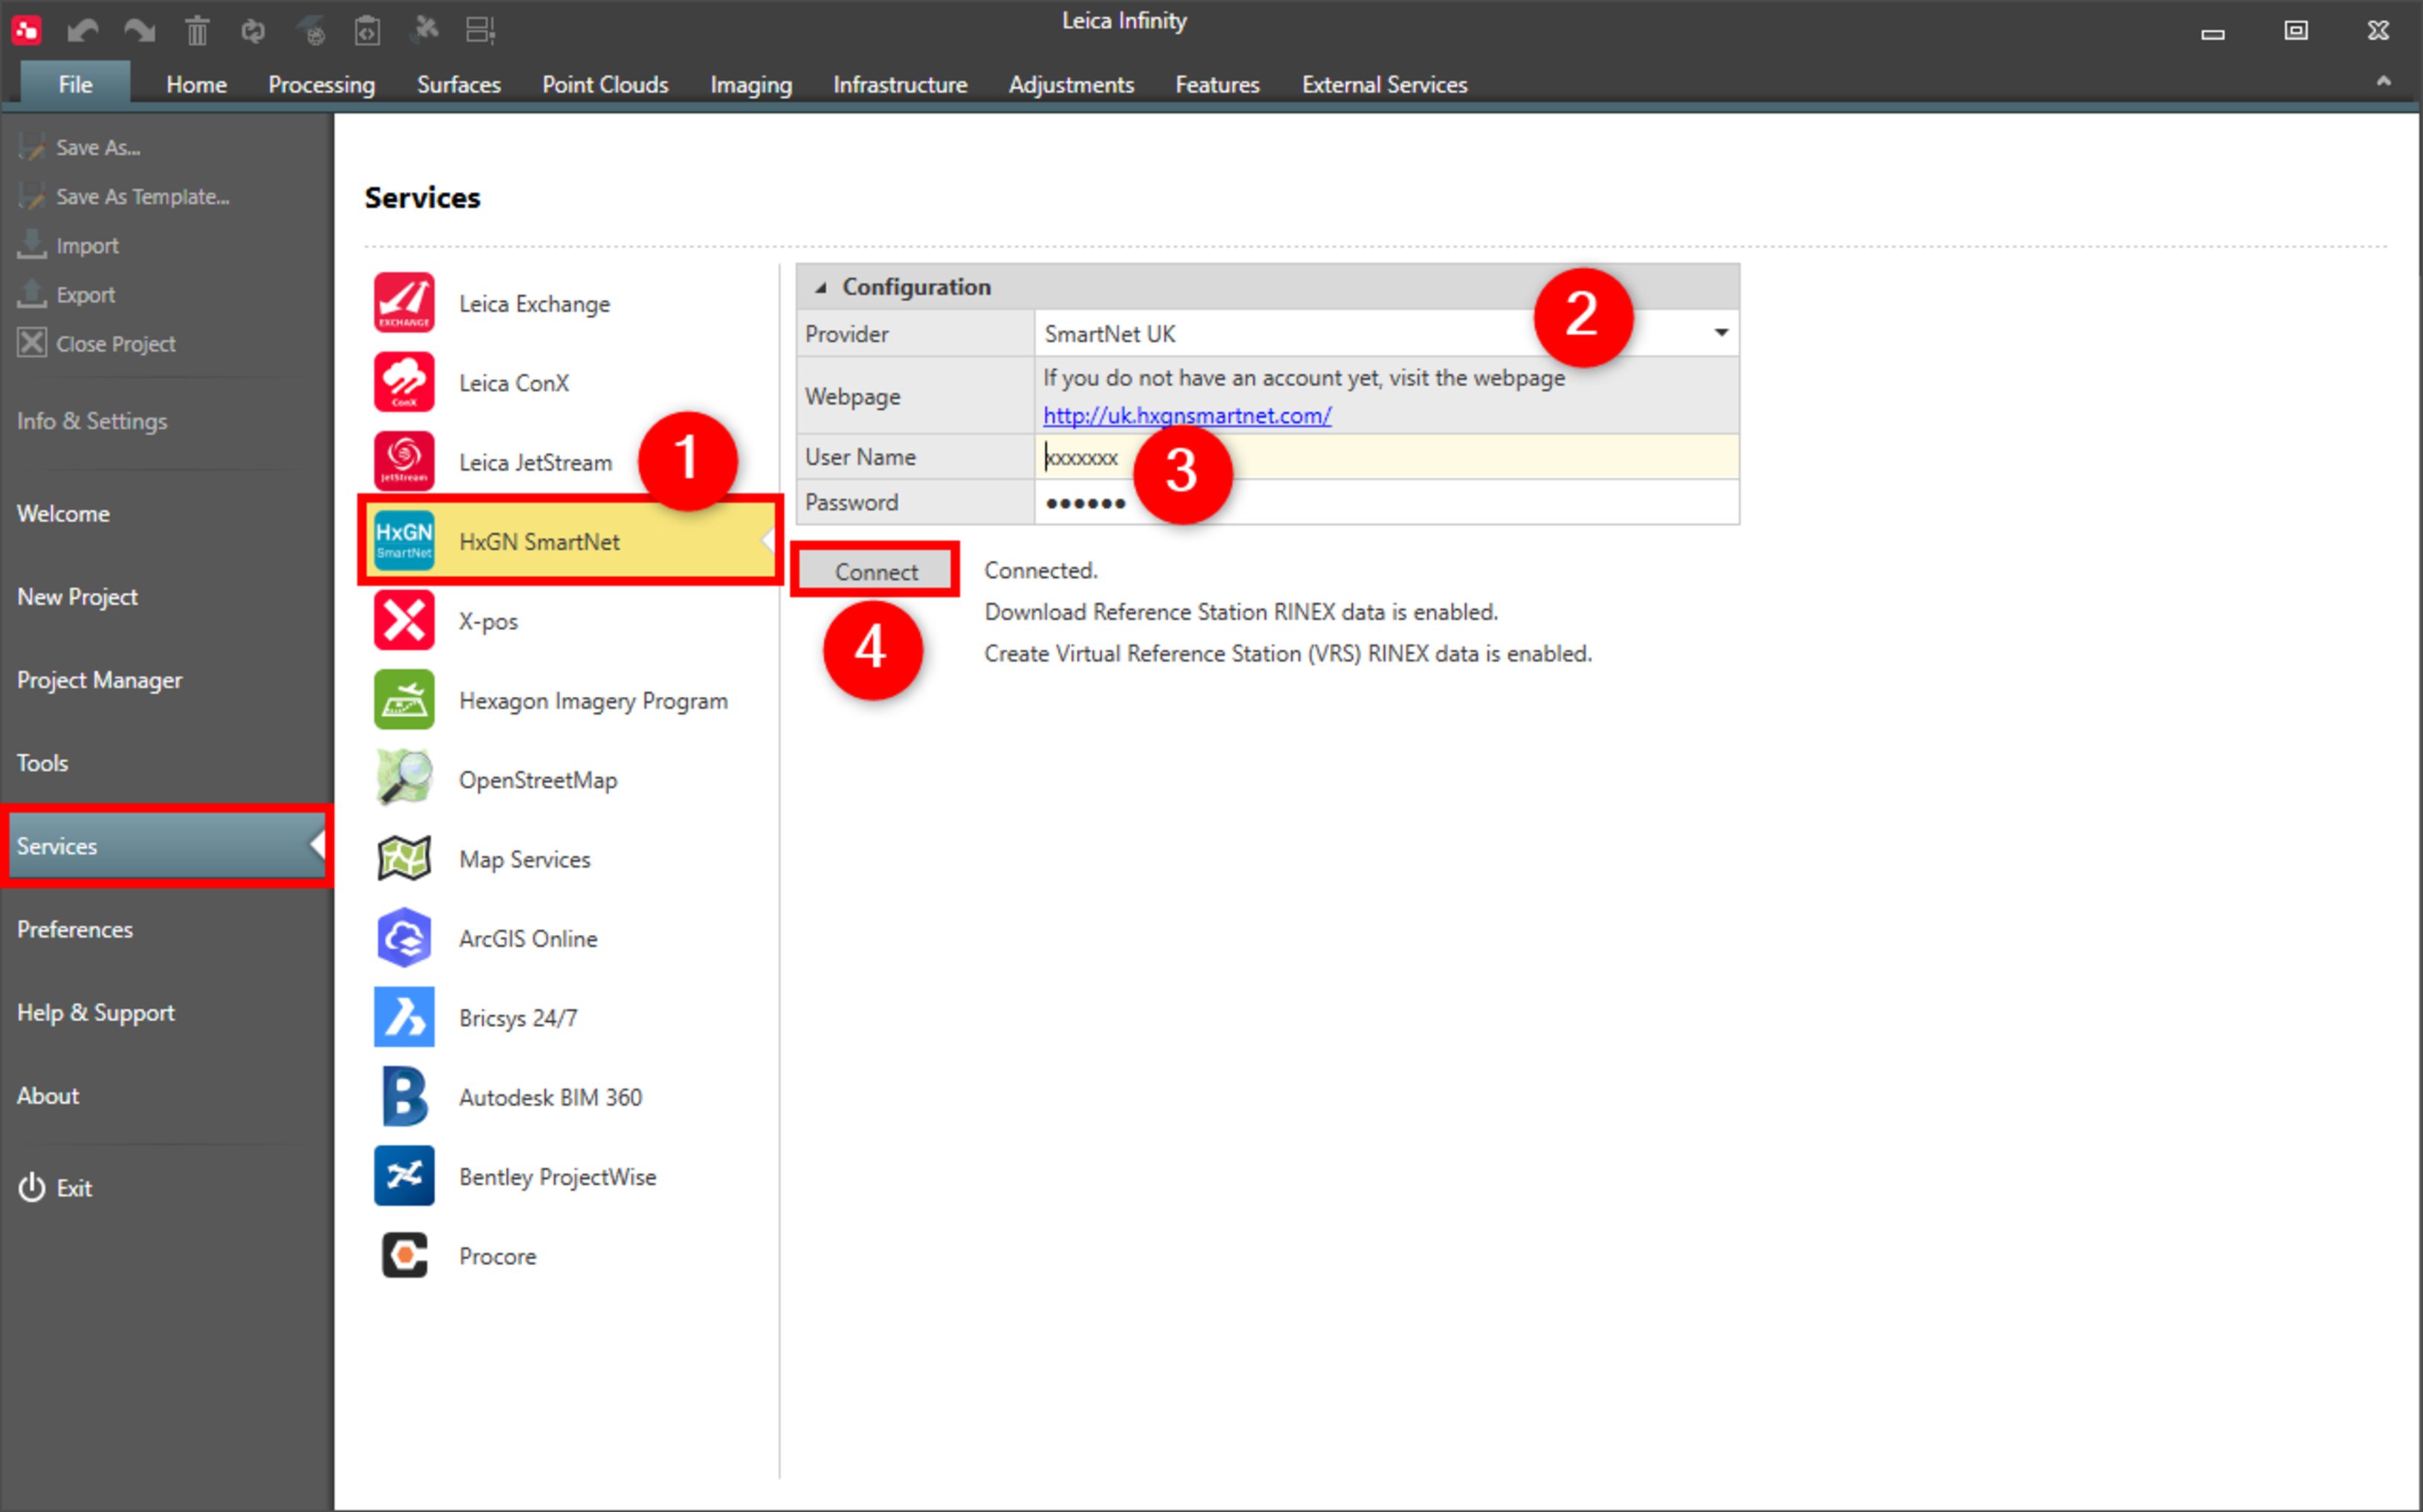Switch to the External Services tab
The height and width of the screenshot is (1512, 2423).
[1384, 85]
